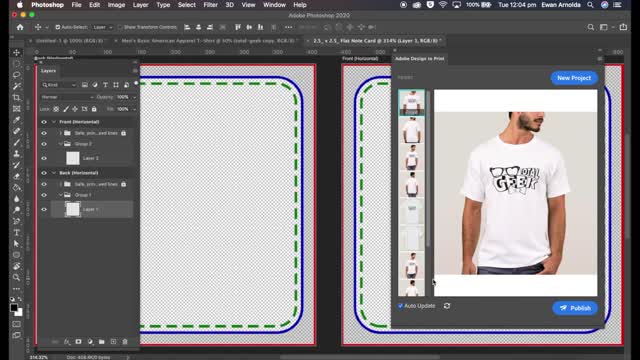Screen dimensions: 640x360
Task: Click the New Project button
Action: coord(574,78)
